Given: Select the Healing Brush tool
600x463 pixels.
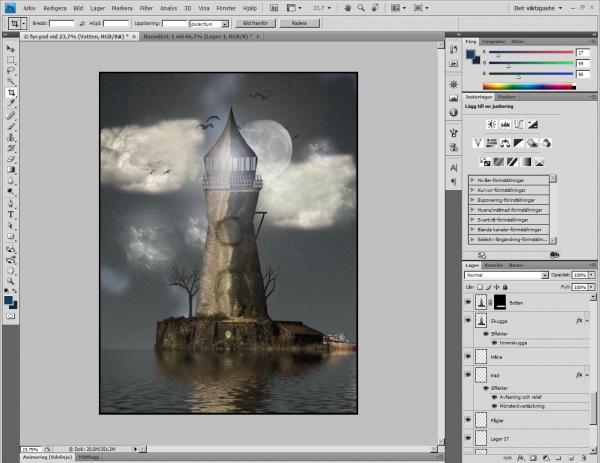Looking at the screenshot, I should click(x=10, y=116).
